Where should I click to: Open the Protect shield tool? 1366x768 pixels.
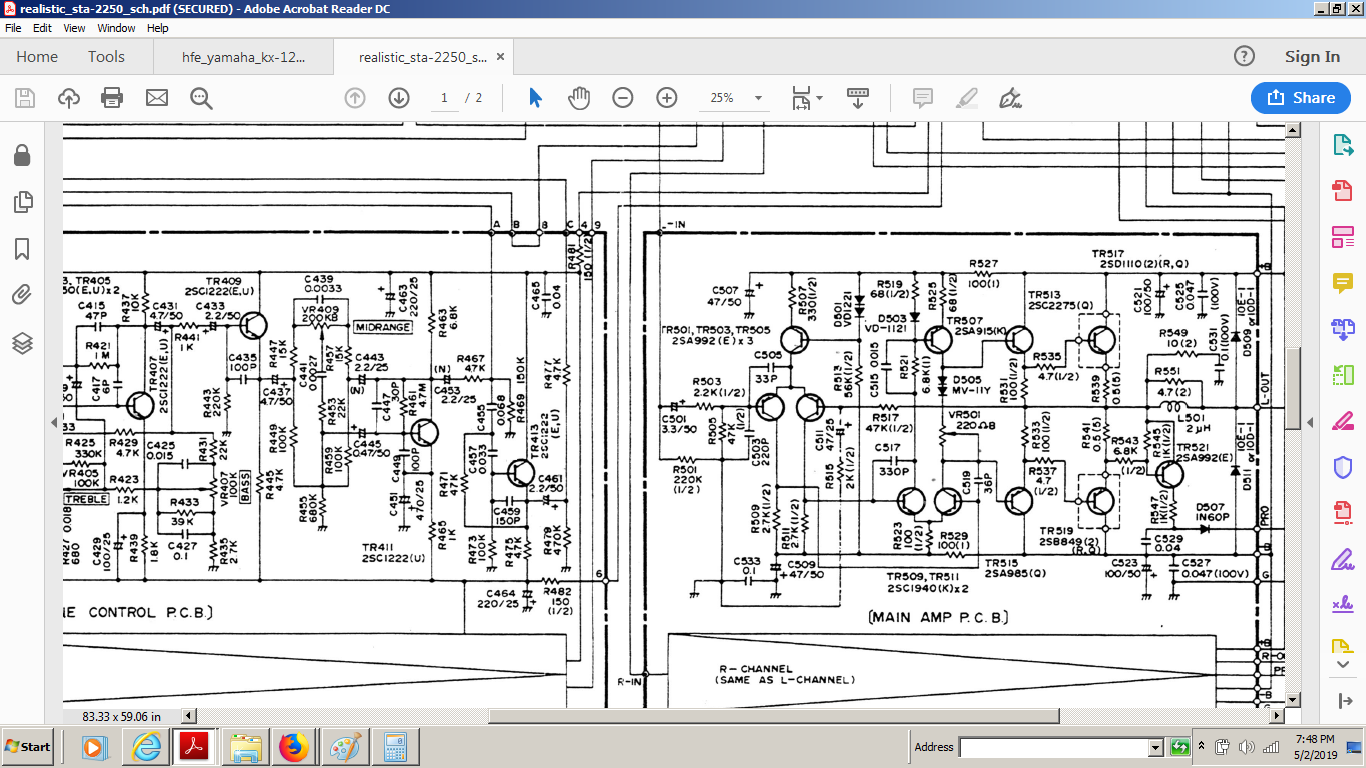1342,467
